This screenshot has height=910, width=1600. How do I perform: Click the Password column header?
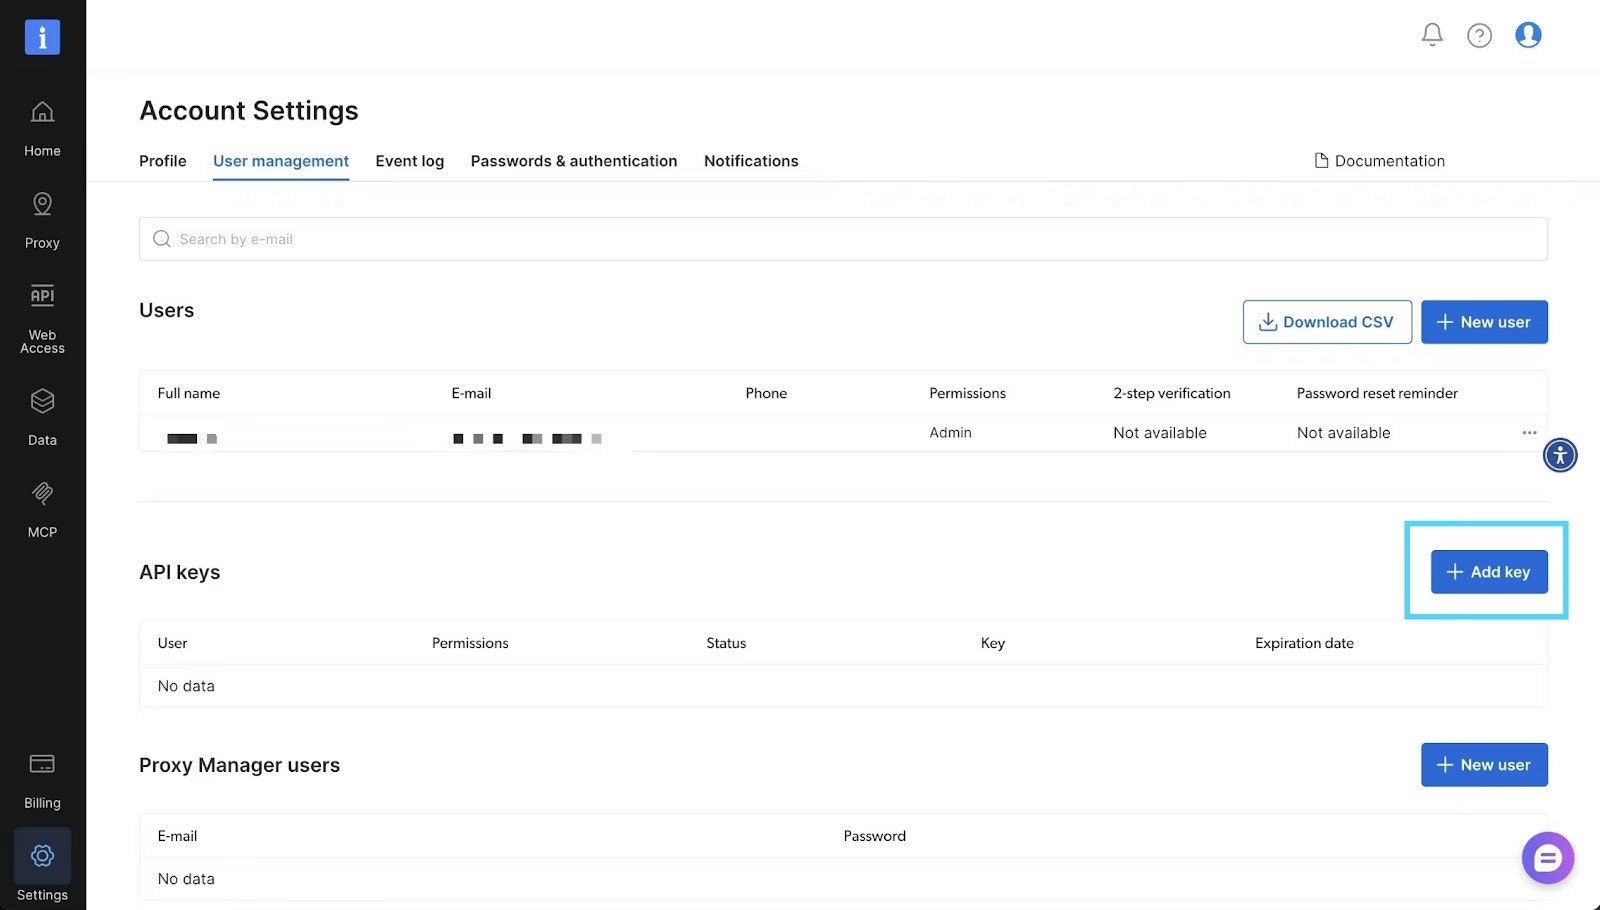pos(874,836)
